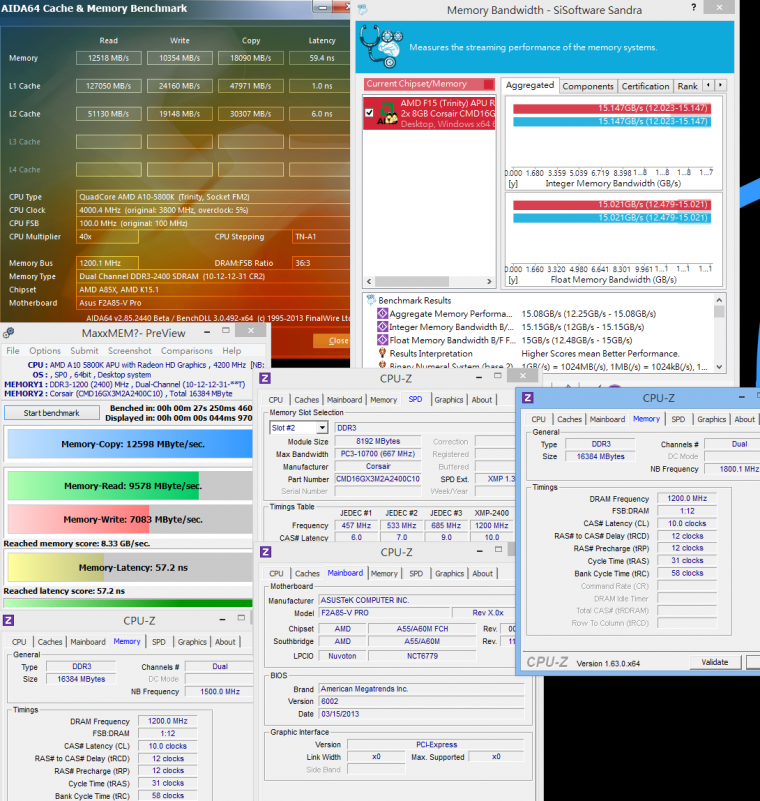Click scroll-right arrow in chipset list
Screen dimensions: 760x801
(489, 281)
